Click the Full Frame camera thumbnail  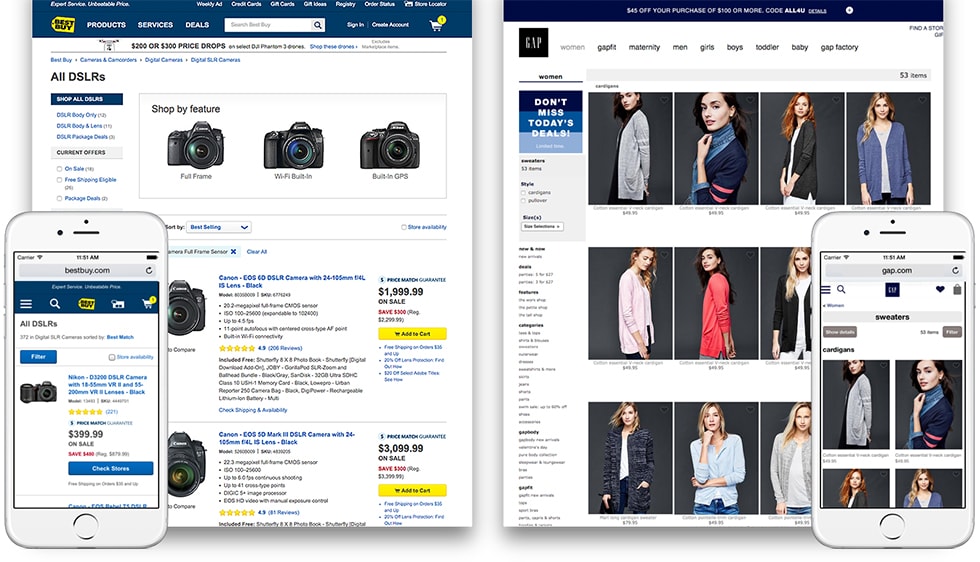(x=196, y=145)
